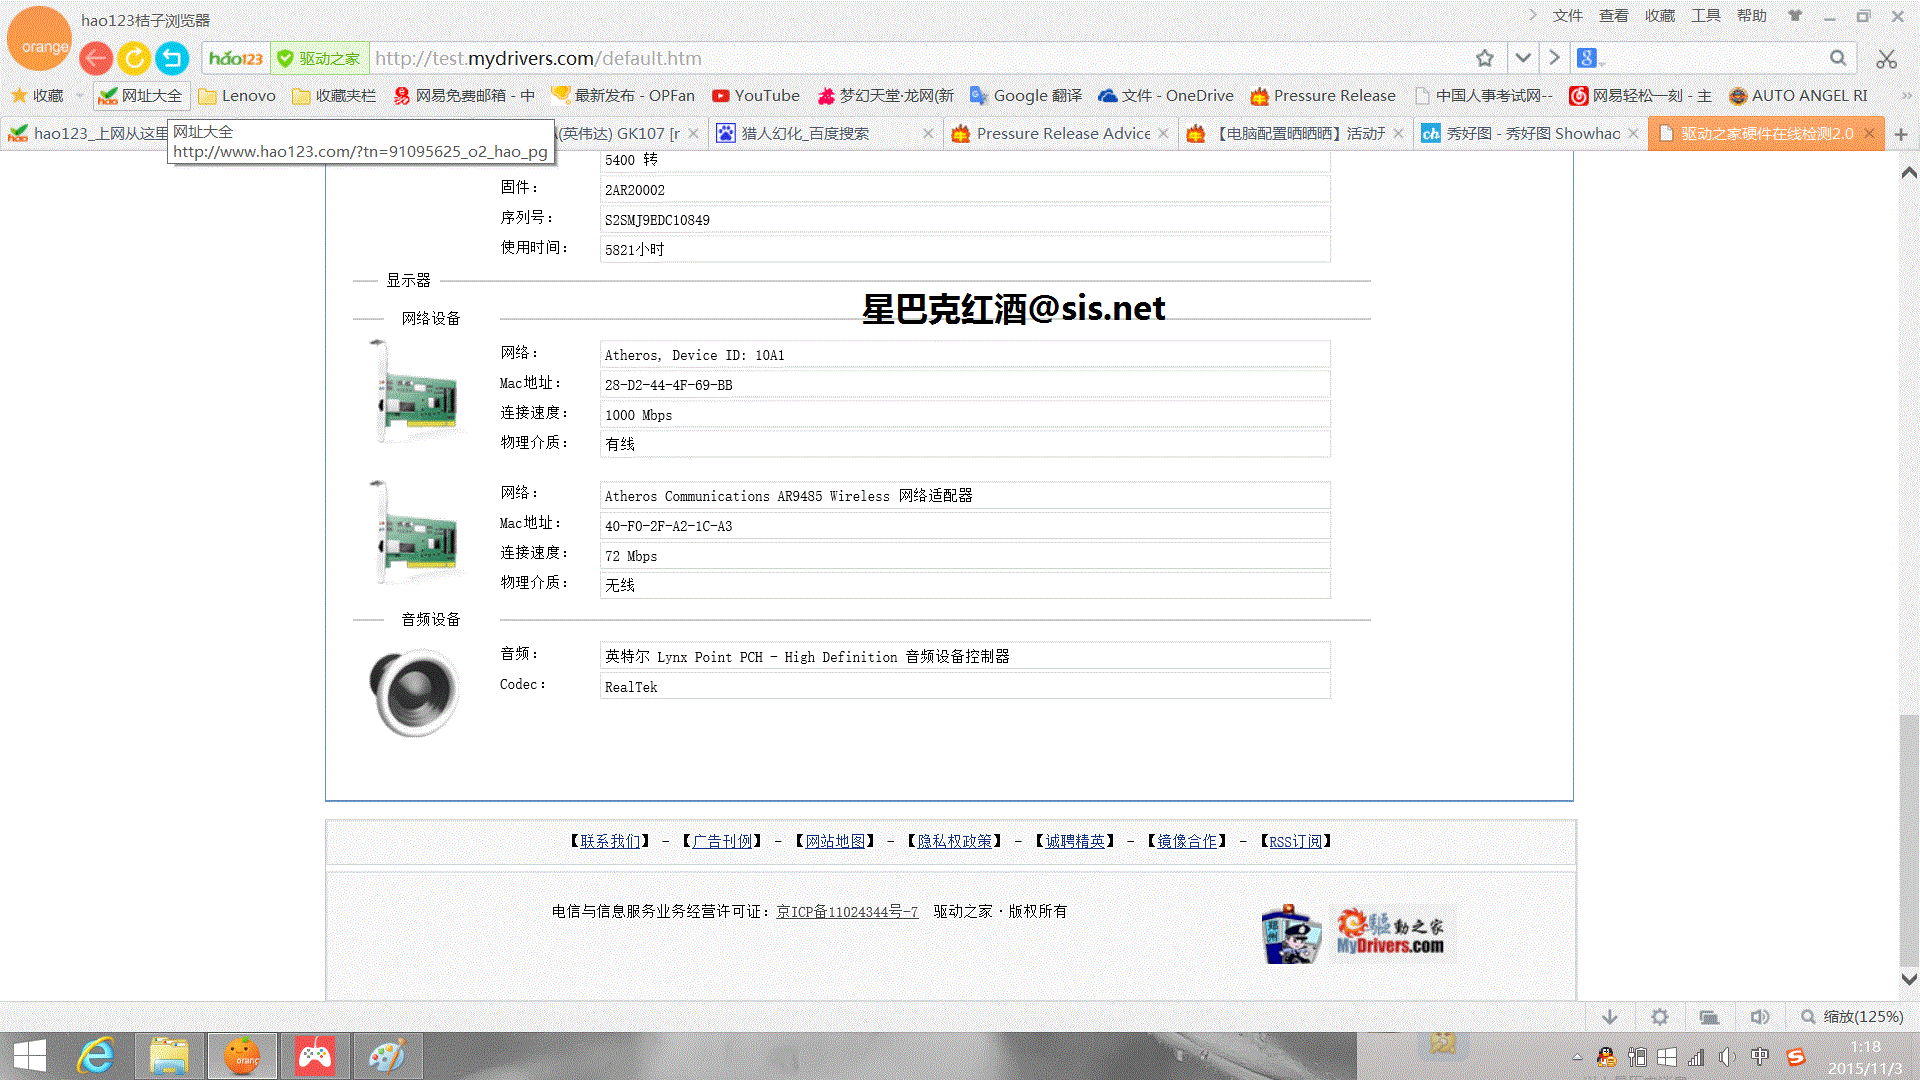The image size is (1920, 1080).
Task: Open the address bar history dropdown arrow
Action: 1523,58
